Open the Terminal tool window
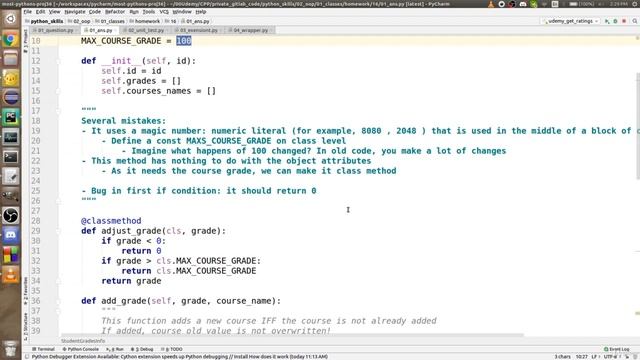Viewport: 640px width, 360px height. point(43,349)
